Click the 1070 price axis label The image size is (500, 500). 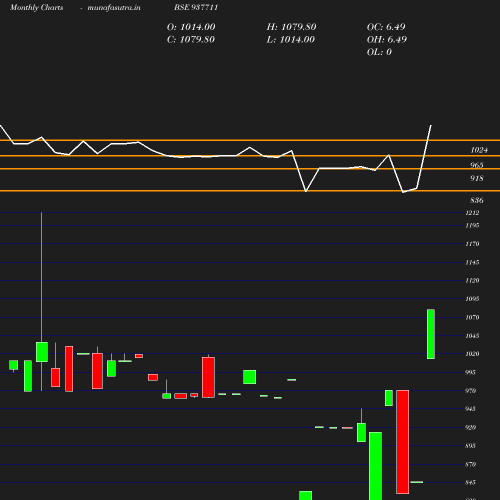(472, 317)
